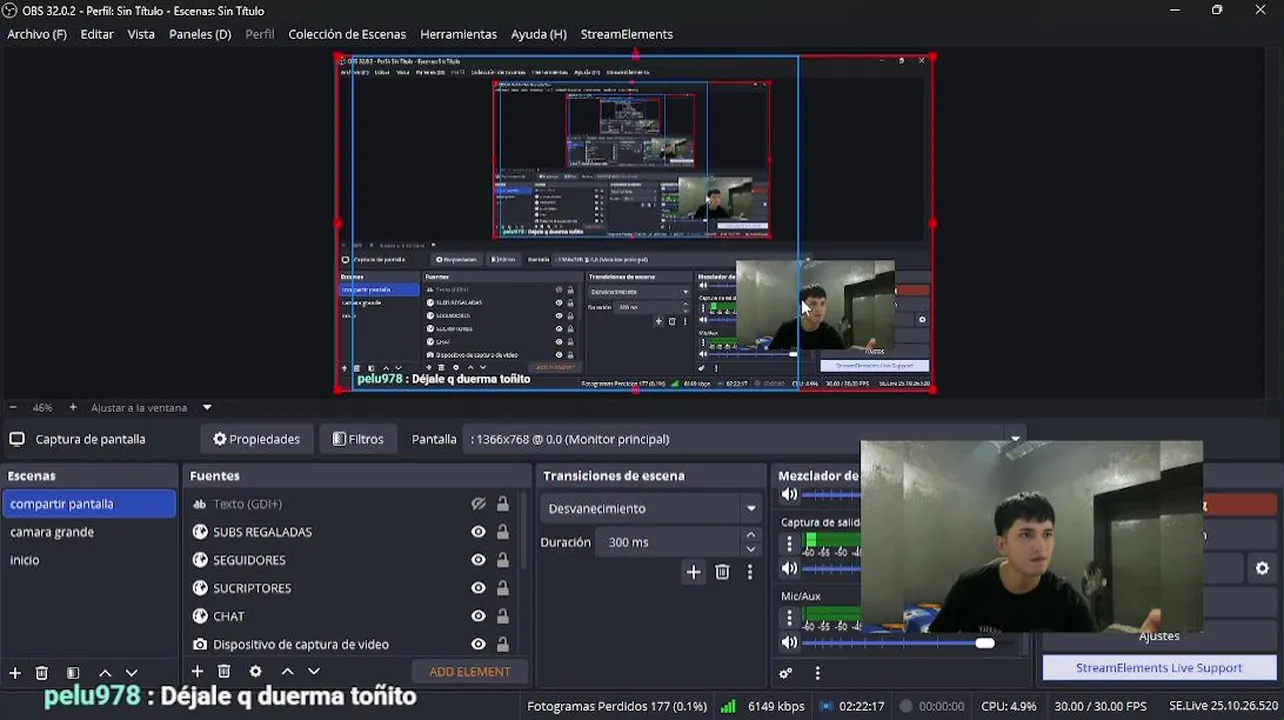Mute Captura de salida speaker icon

click(x=789, y=568)
